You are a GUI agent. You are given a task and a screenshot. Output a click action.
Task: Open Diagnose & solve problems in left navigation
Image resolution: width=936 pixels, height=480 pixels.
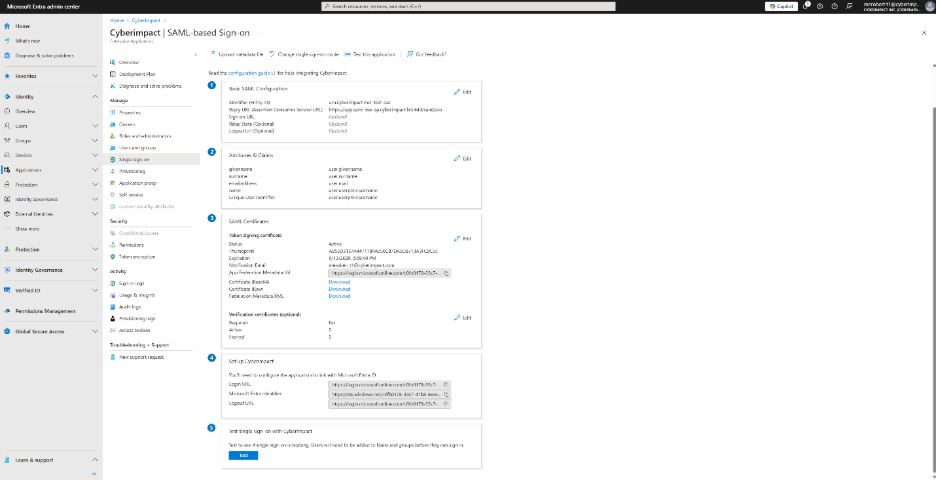(x=44, y=56)
